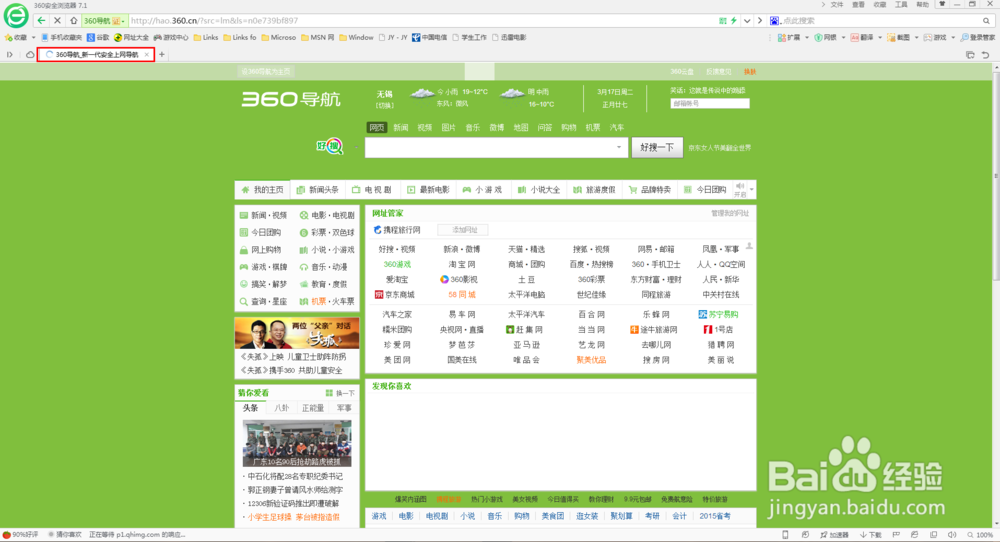Click the 加速器 accelerator status bar item
1000x542 pixels.
tap(834, 535)
